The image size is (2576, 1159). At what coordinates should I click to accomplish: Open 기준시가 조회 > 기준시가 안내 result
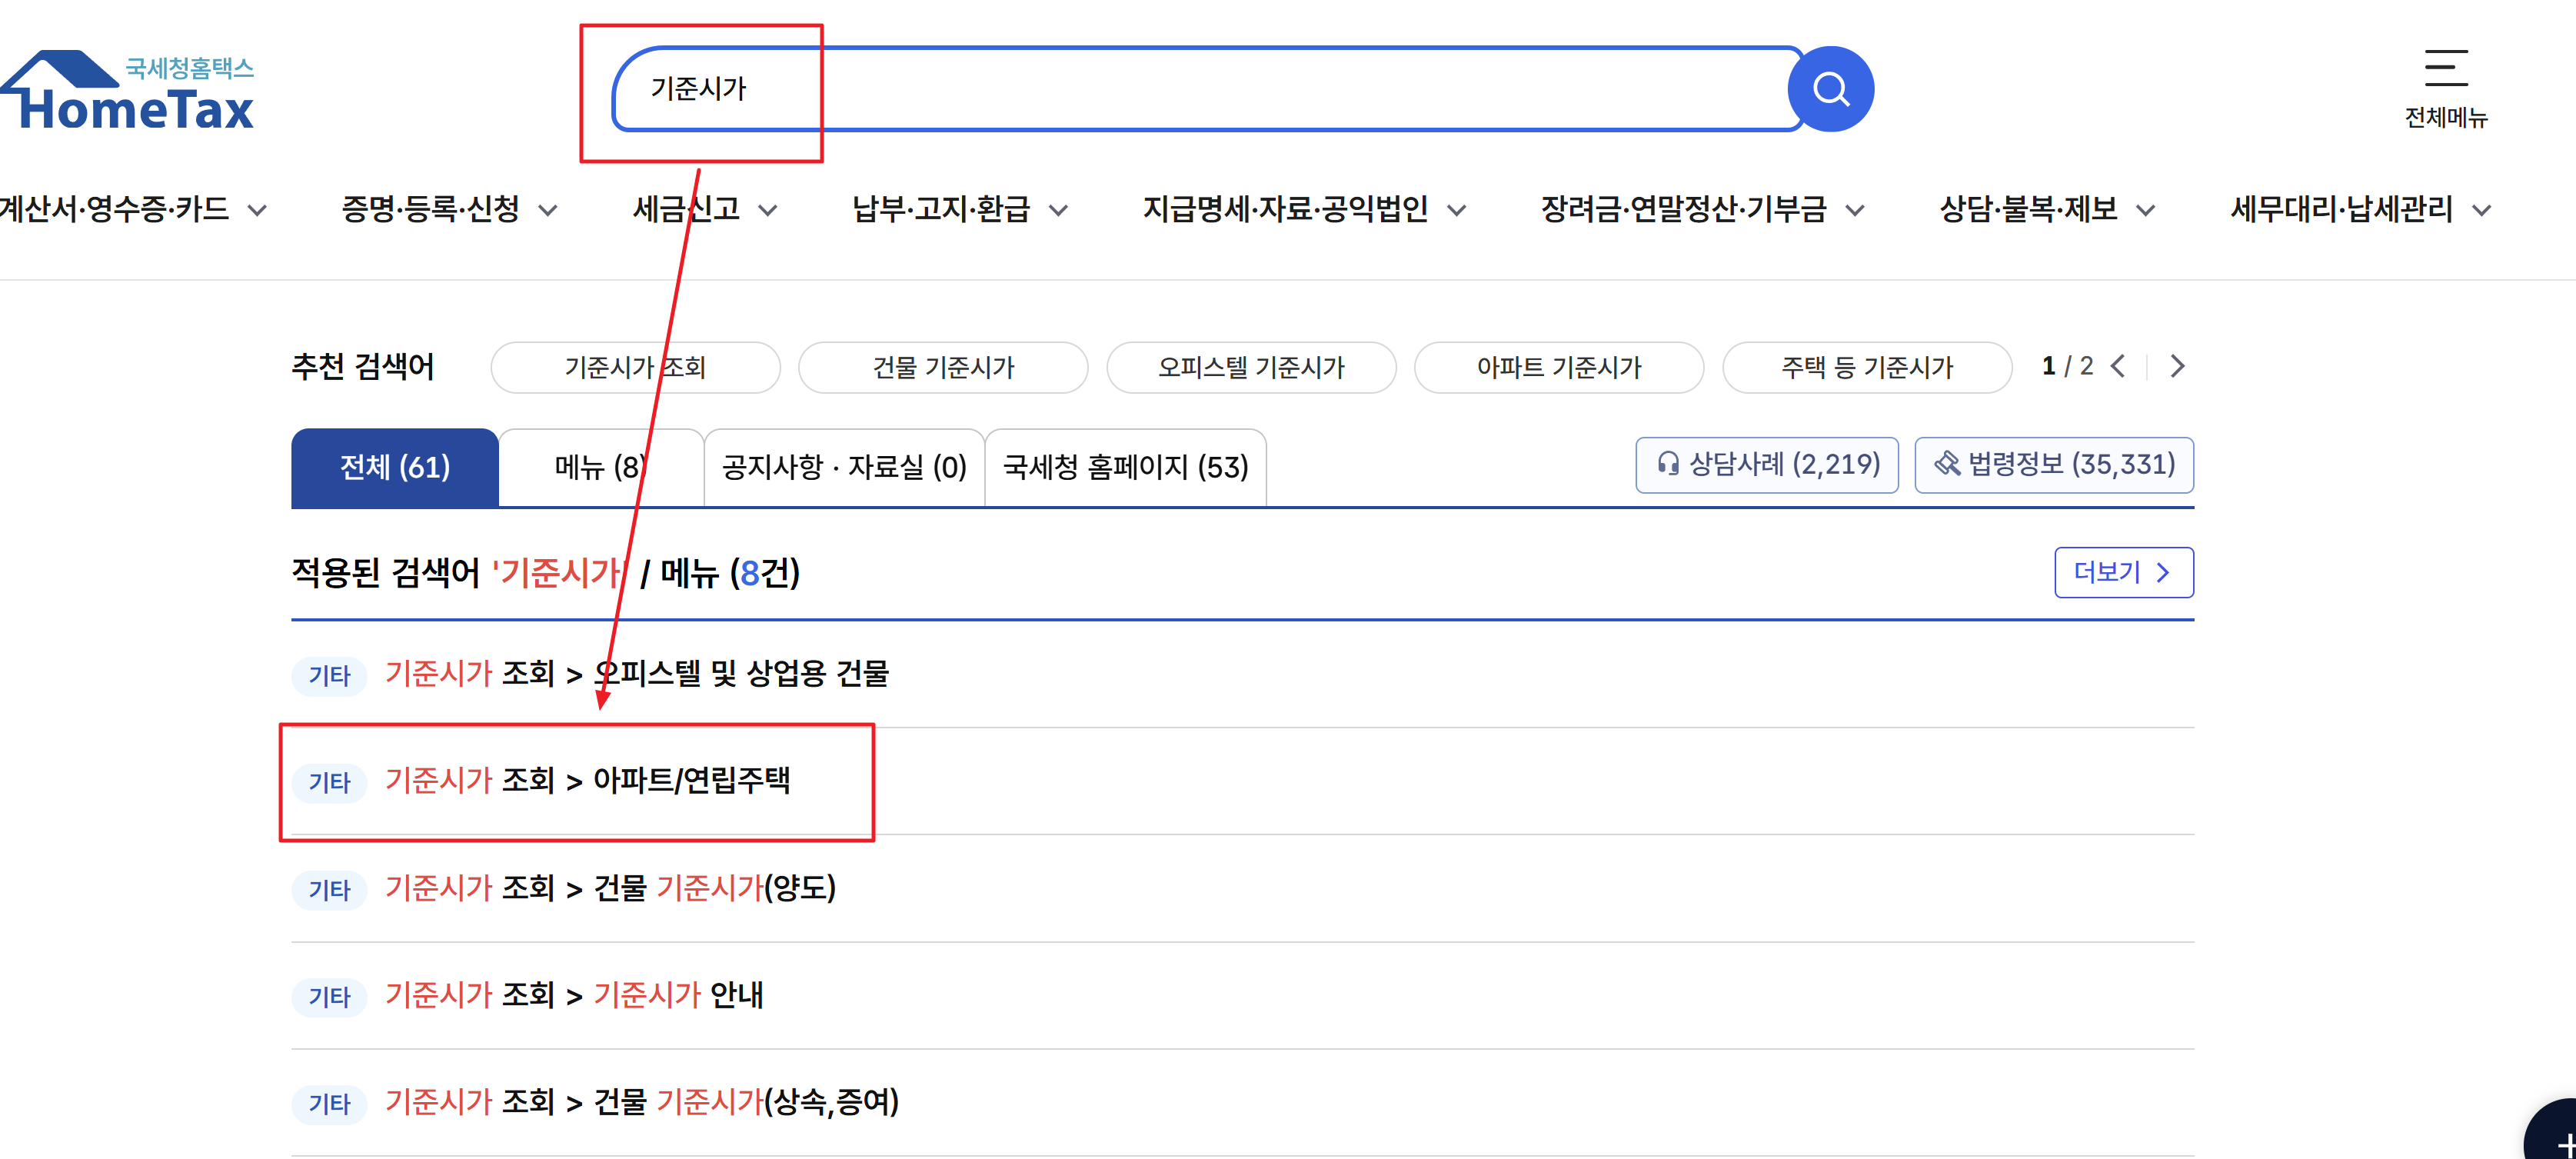point(574,995)
